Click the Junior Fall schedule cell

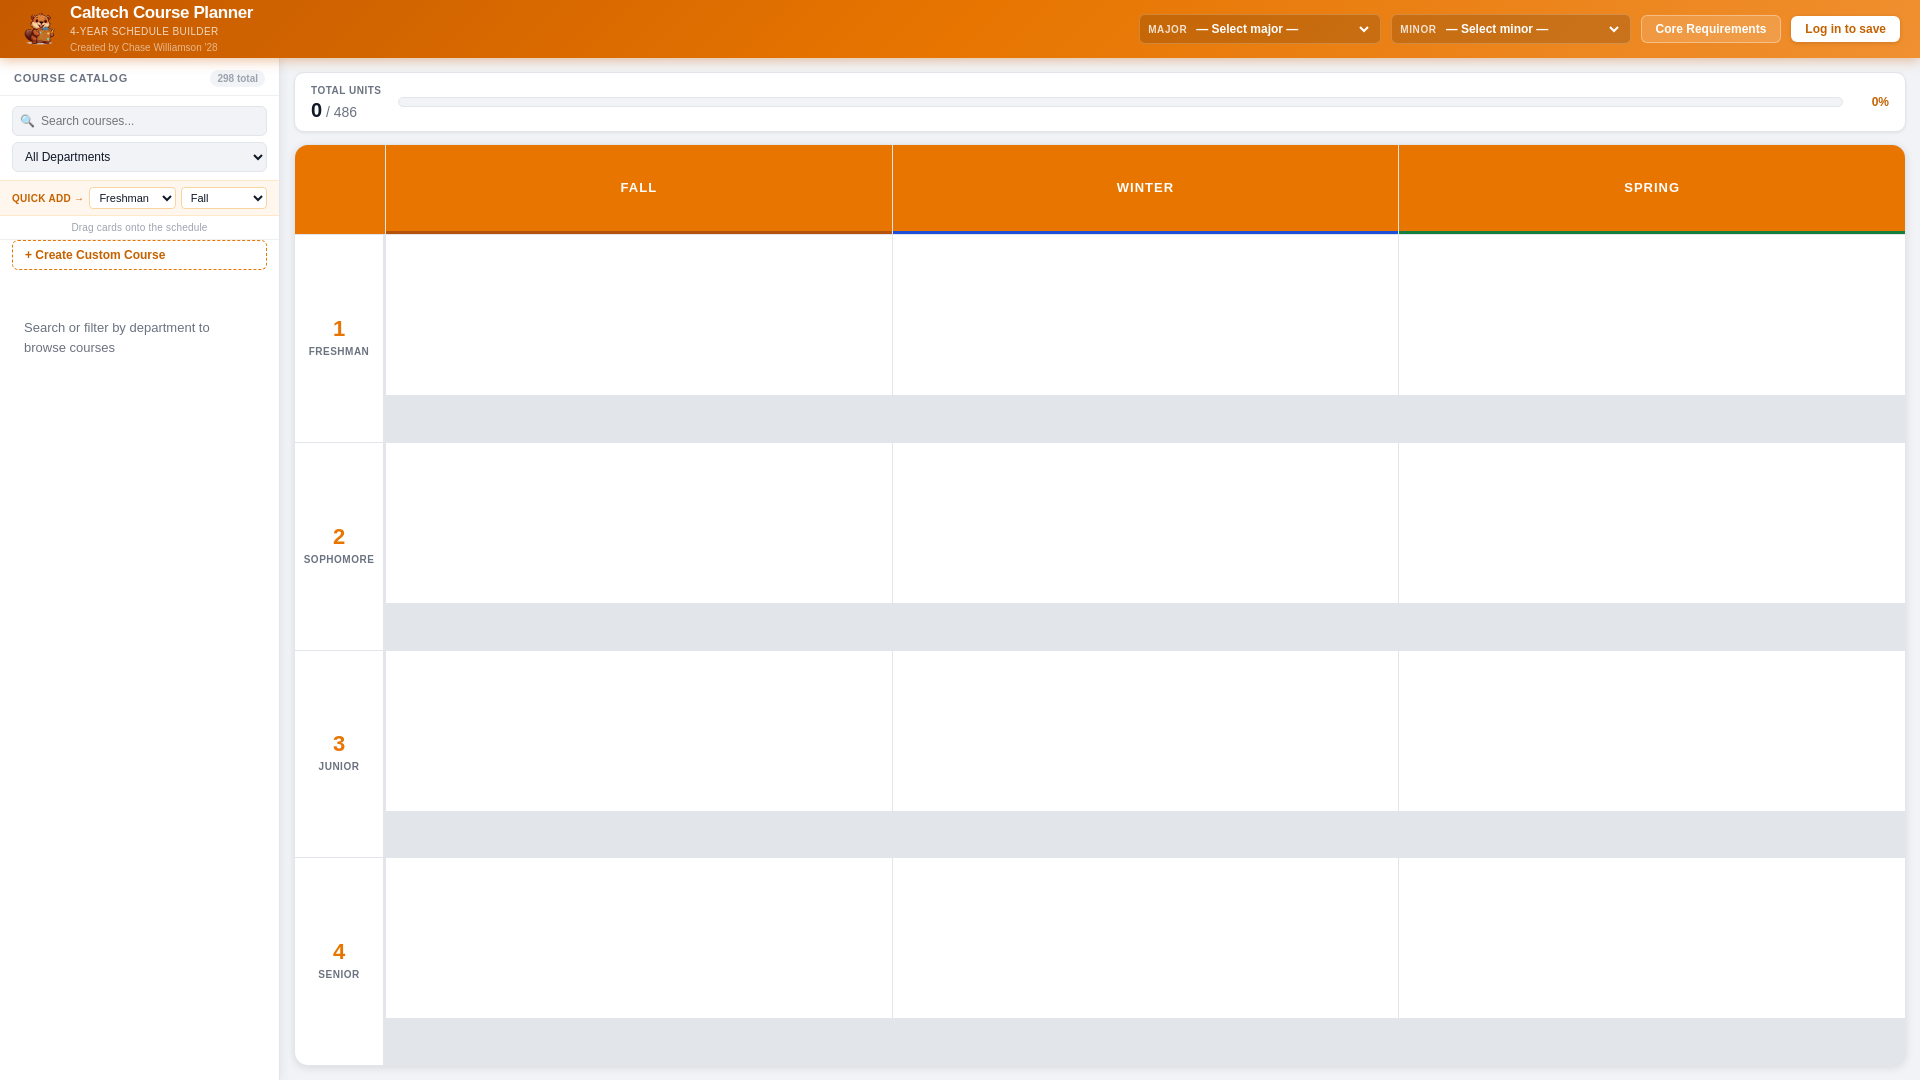[x=638, y=731]
